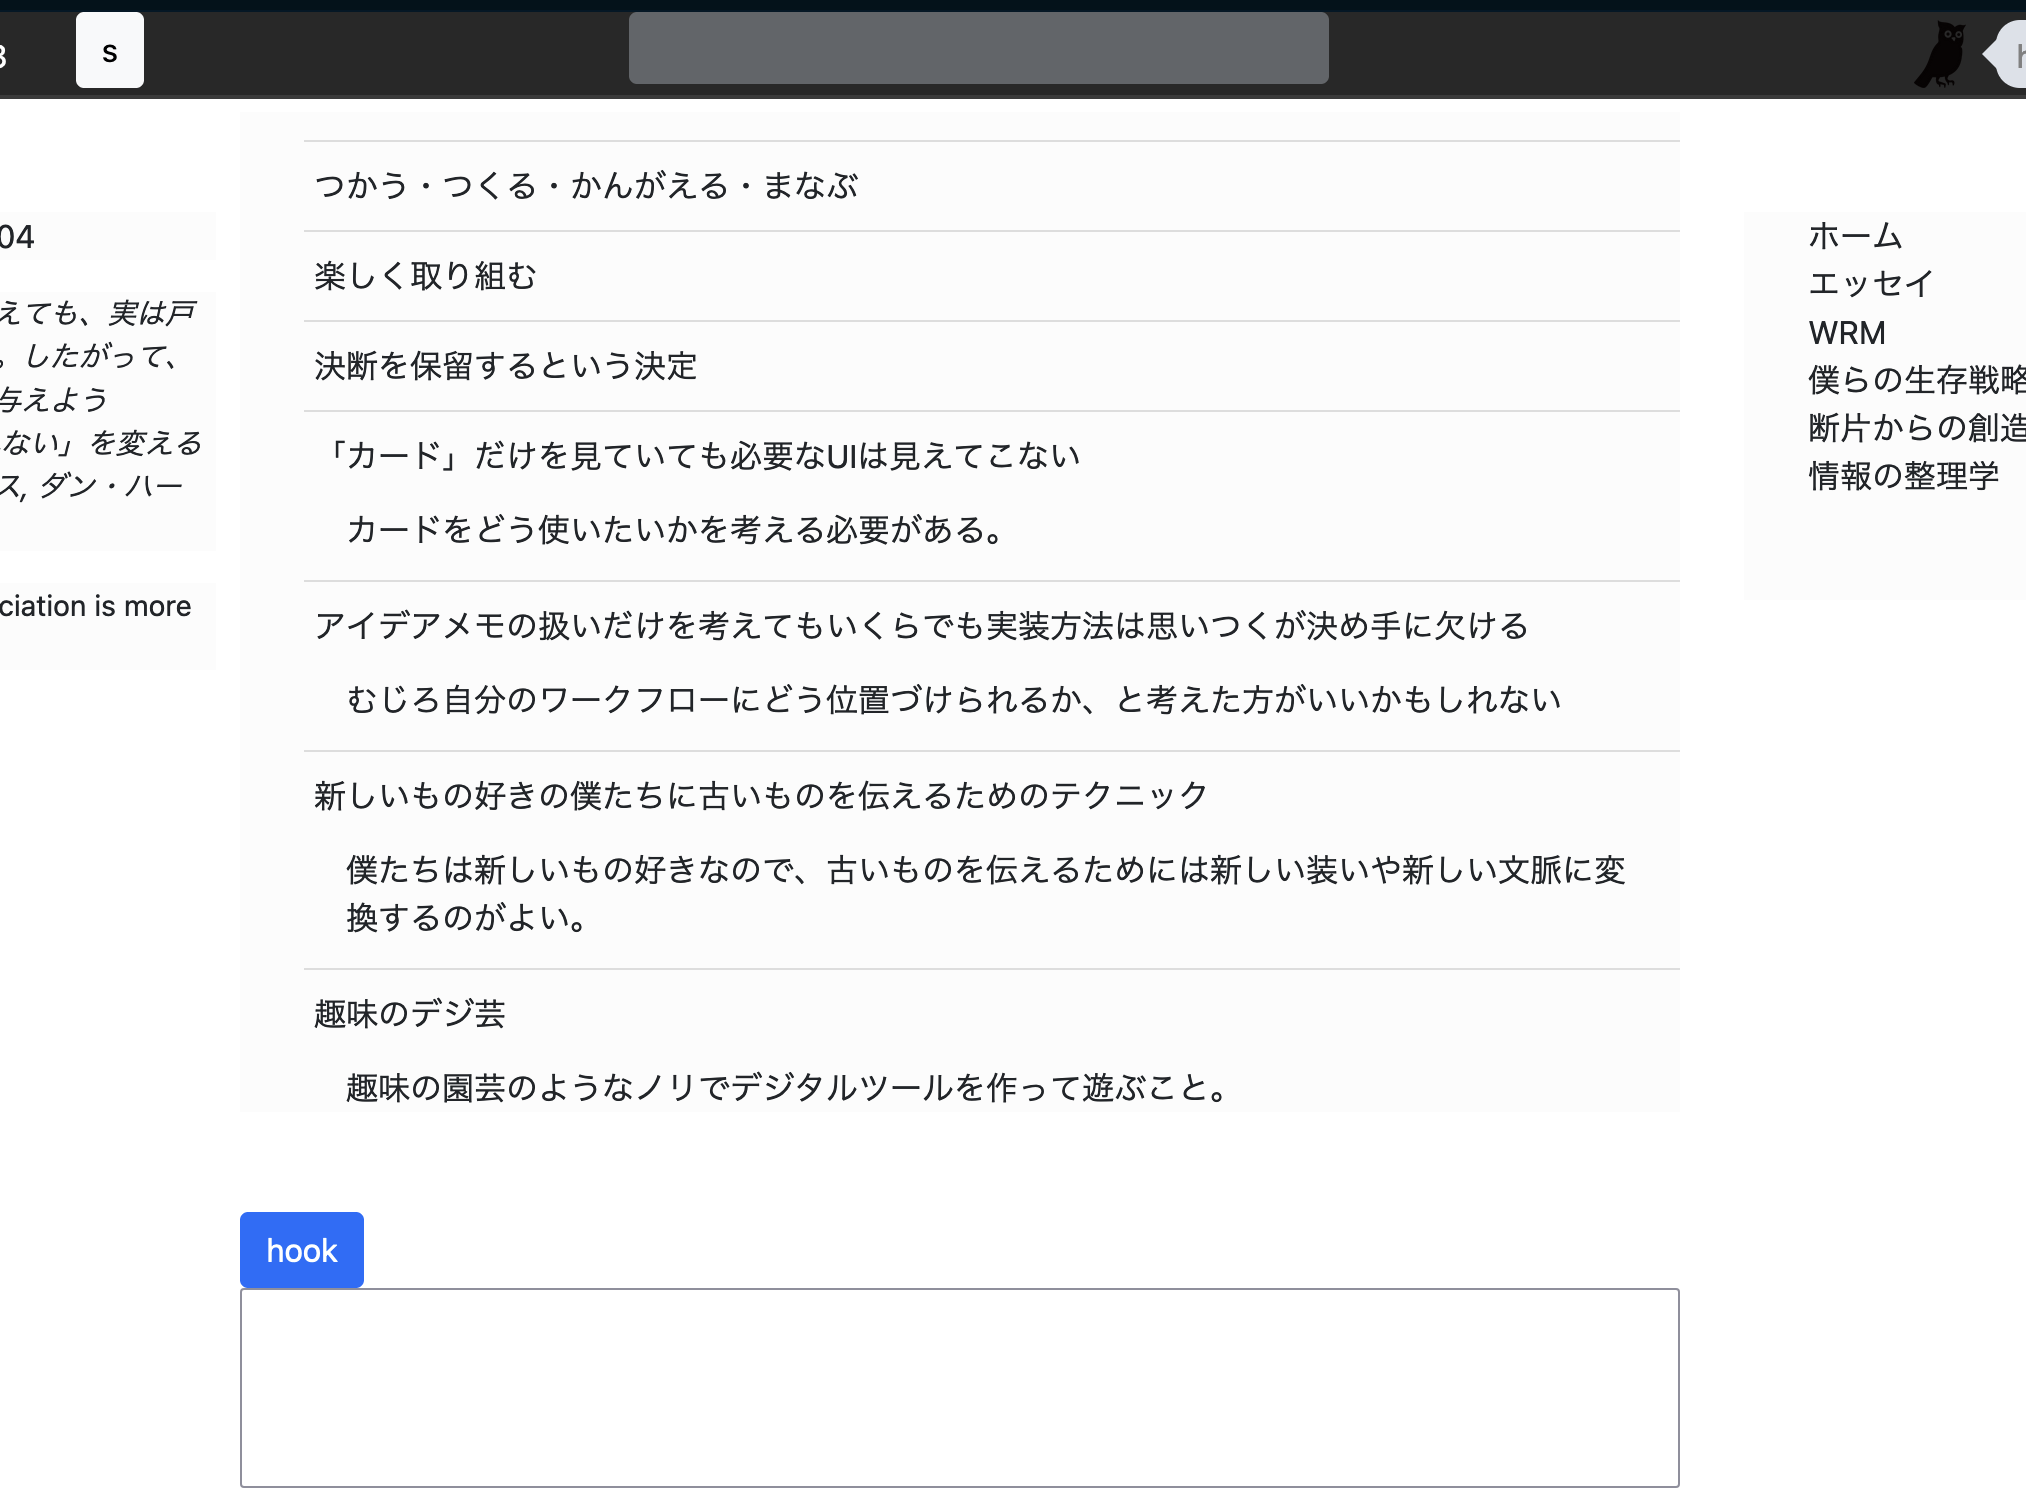The image size is (2026, 1502).
Task: Click the owl icon in the top bar
Action: coord(1941,52)
